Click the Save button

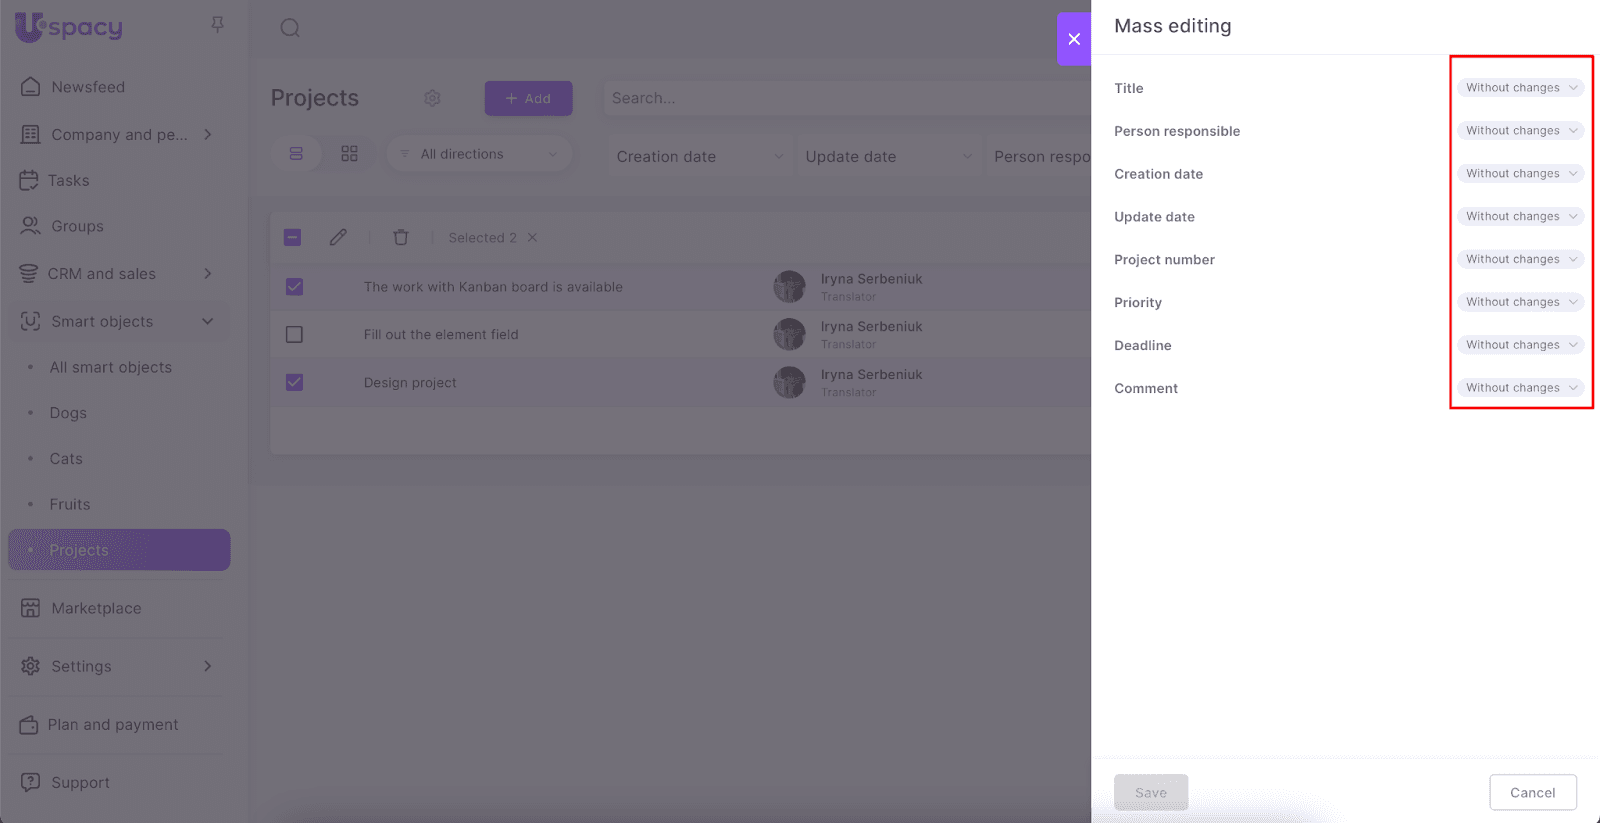(1151, 792)
